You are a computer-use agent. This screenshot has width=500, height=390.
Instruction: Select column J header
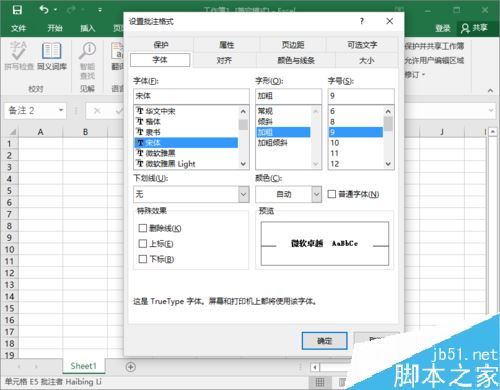point(442,132)
